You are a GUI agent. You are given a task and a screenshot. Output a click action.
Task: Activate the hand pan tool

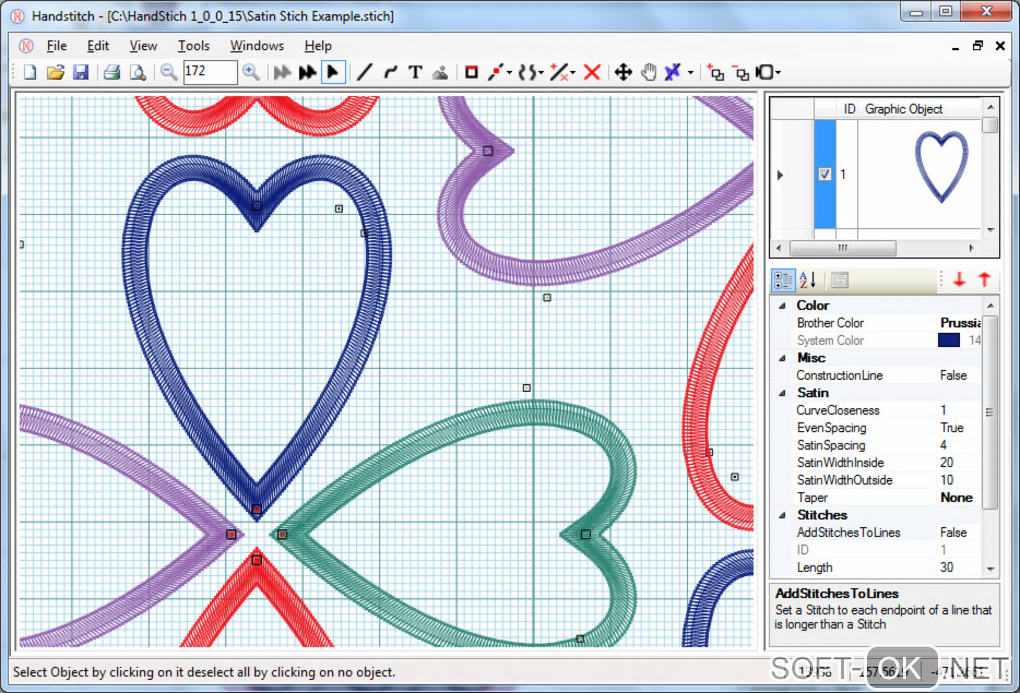click(648, 72)
